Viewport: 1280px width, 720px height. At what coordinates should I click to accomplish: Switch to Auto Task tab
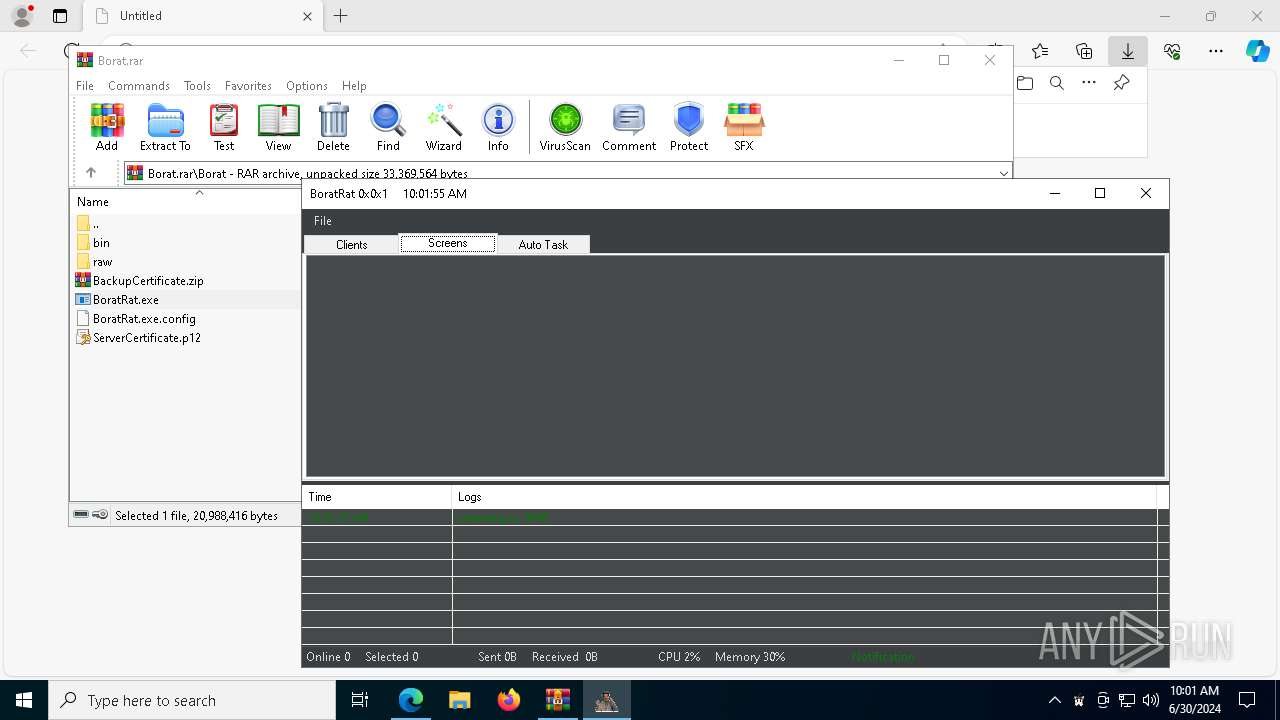pos(543,245)
